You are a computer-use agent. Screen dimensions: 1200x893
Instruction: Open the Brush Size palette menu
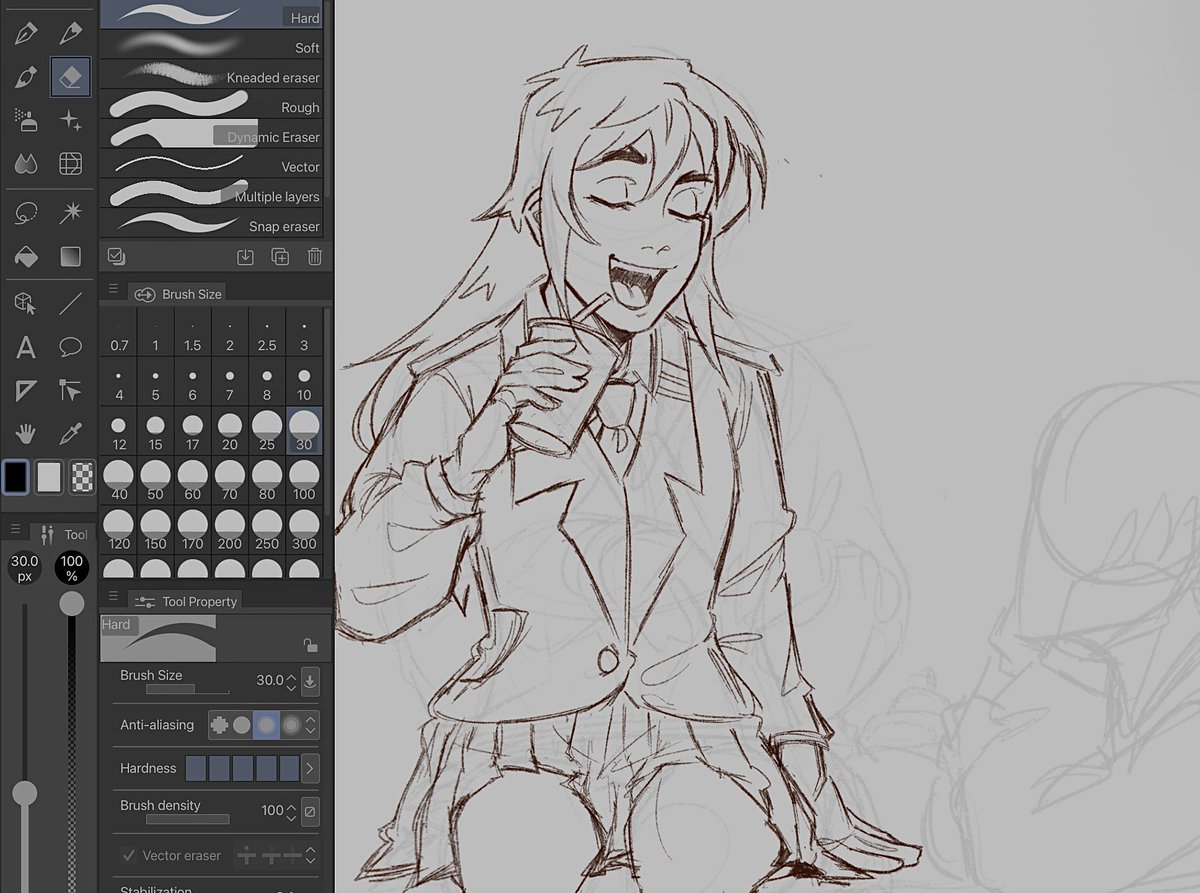tap(113, 288)
